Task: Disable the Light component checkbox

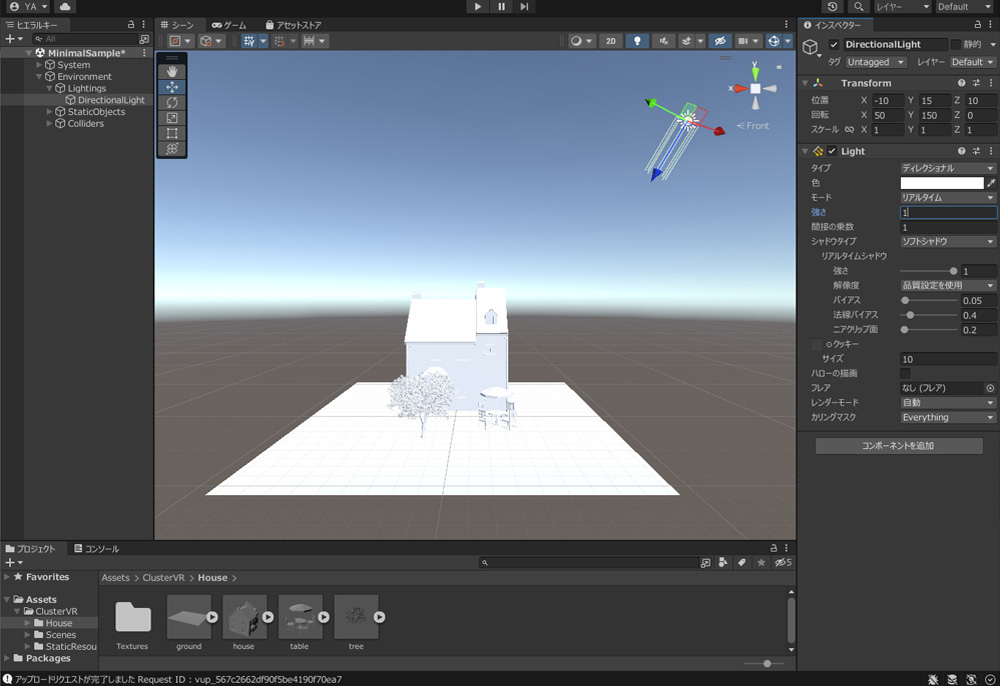Action: (x=832, y=151)
